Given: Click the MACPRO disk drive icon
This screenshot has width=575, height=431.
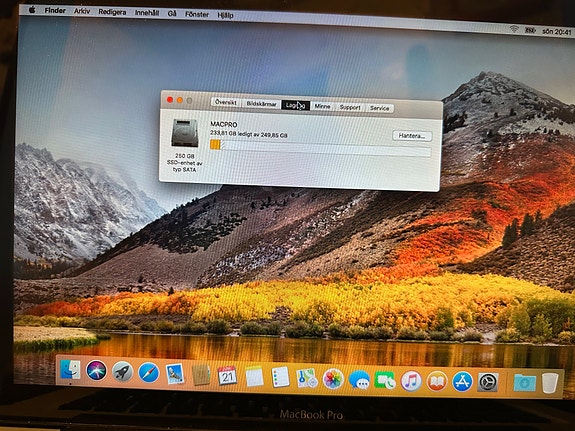Looking at the screenshot, I should (185, 133).
